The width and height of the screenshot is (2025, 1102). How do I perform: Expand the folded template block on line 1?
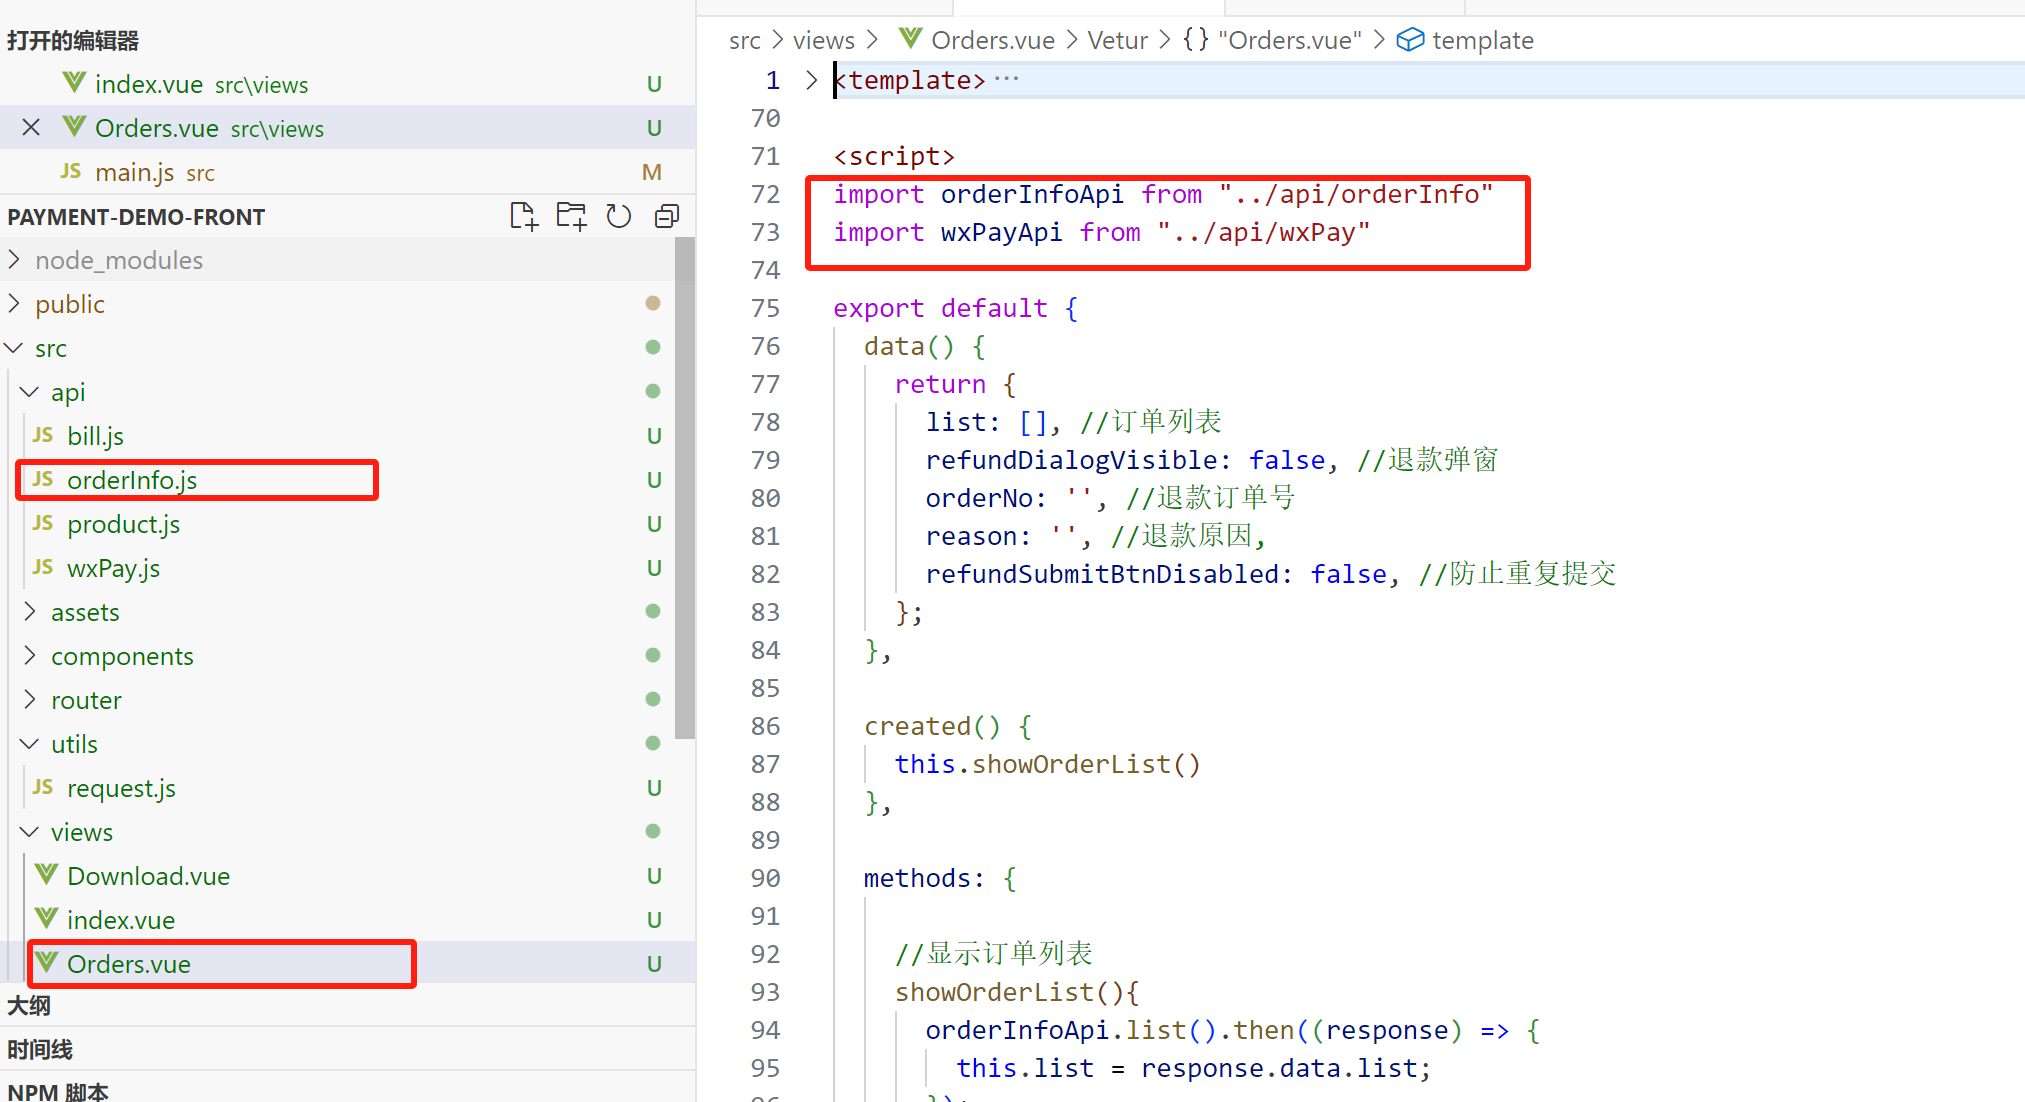coord(811,80)
